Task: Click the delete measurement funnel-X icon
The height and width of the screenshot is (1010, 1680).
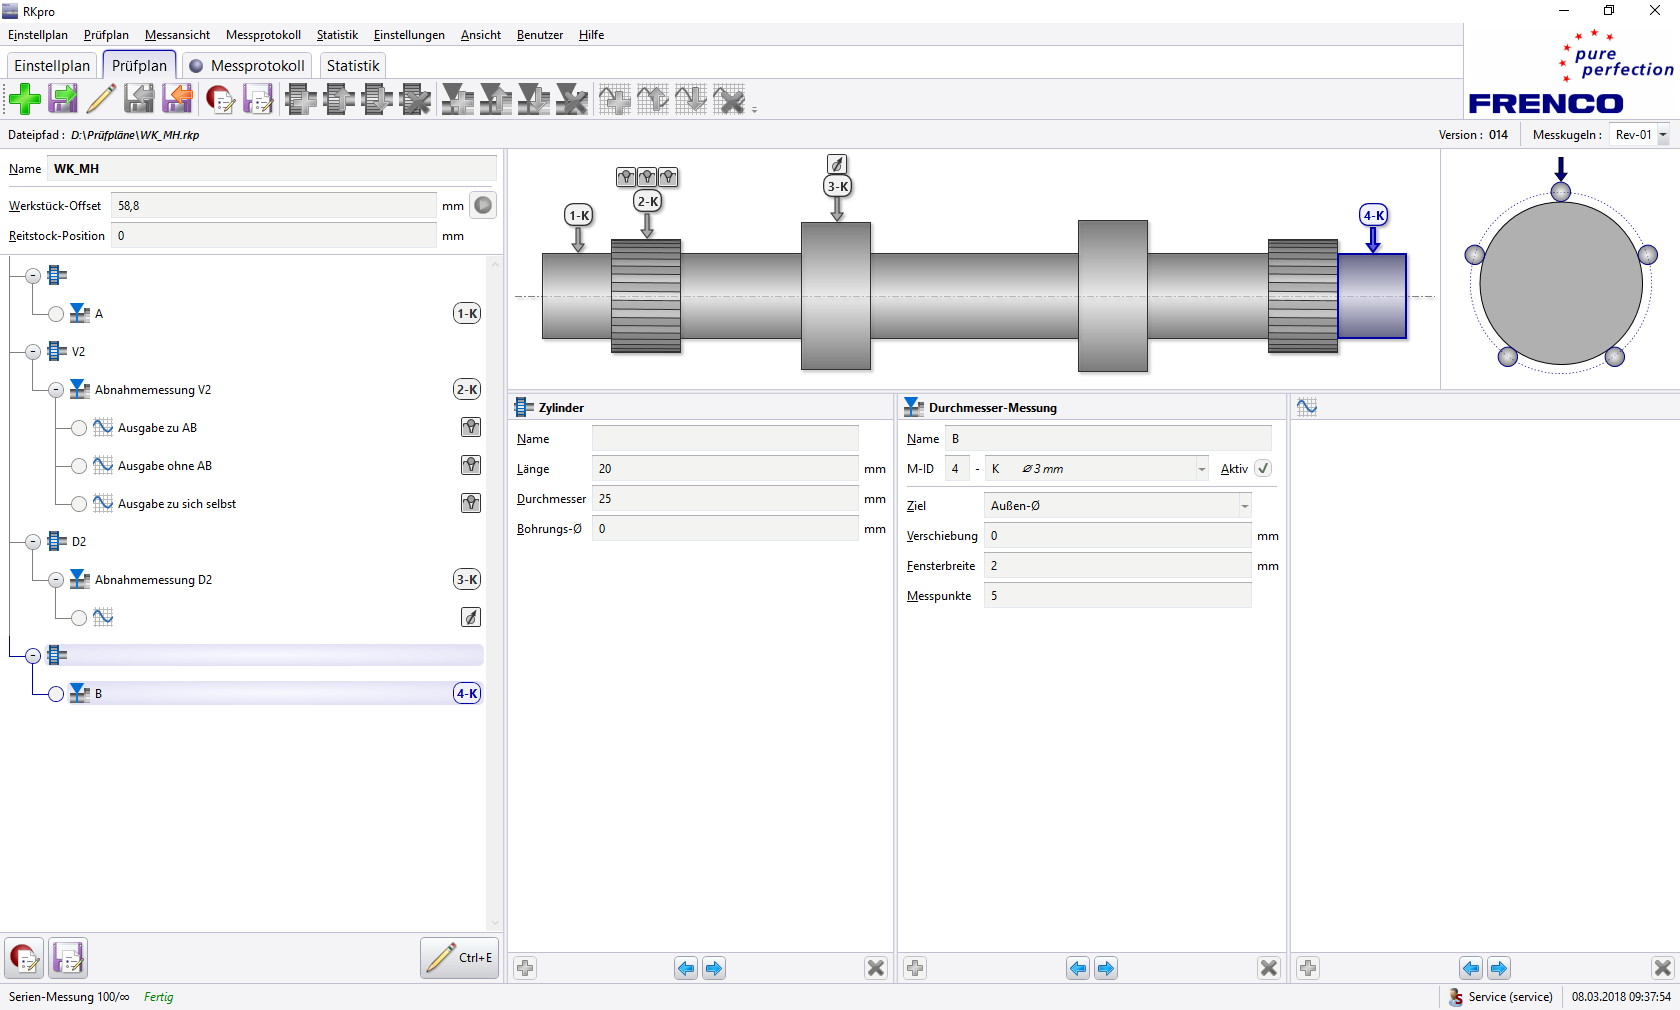Action: tap(572, 99)
